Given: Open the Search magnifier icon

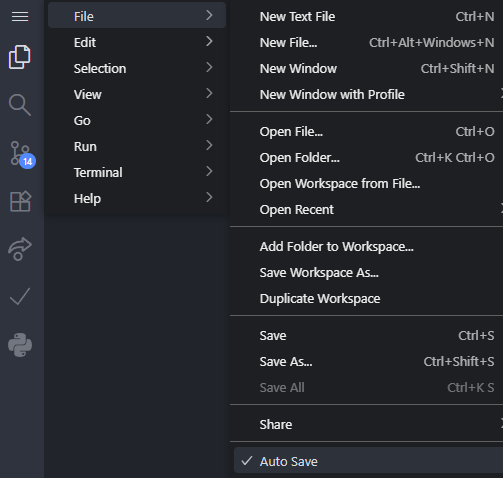Looking at the screenshot, I should pyautogui.click(x=20, y=105).
